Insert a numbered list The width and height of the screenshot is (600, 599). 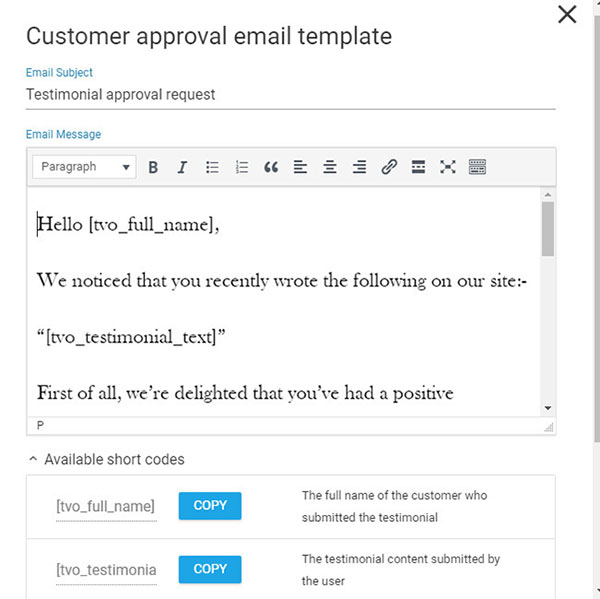pos(241,168)
